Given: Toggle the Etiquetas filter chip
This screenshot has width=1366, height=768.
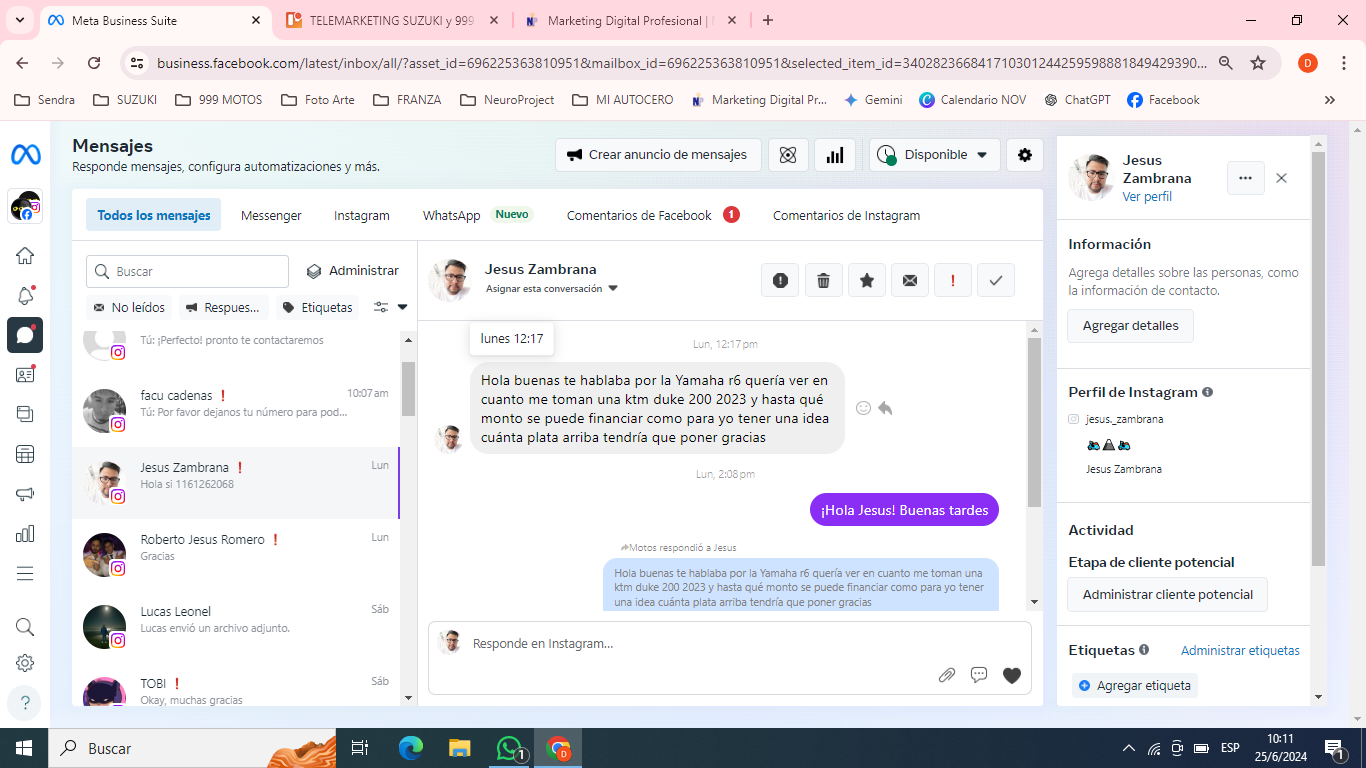Looking at the screenshot, I should 317,307.
